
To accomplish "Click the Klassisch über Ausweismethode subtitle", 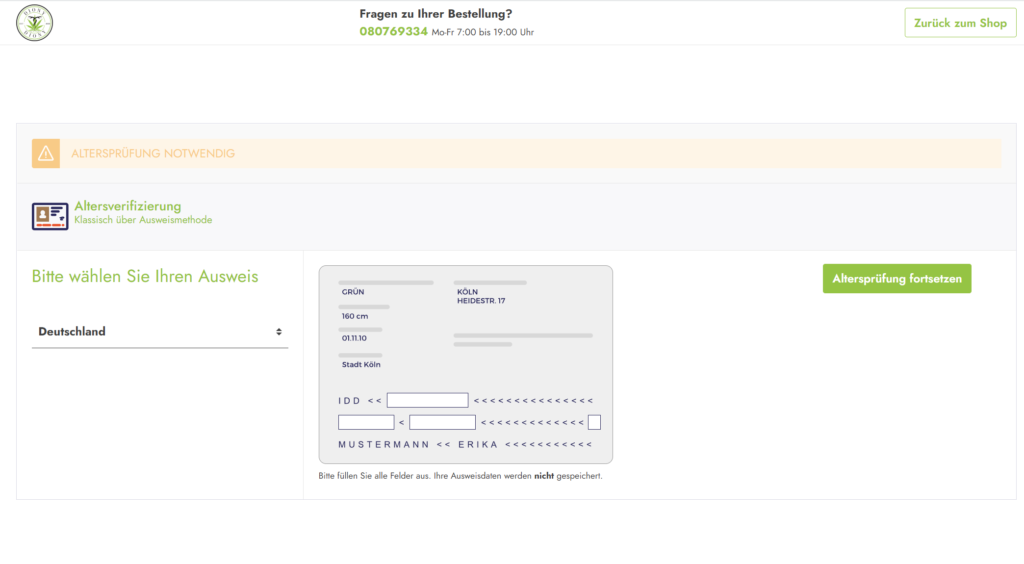I will [143, 220].
